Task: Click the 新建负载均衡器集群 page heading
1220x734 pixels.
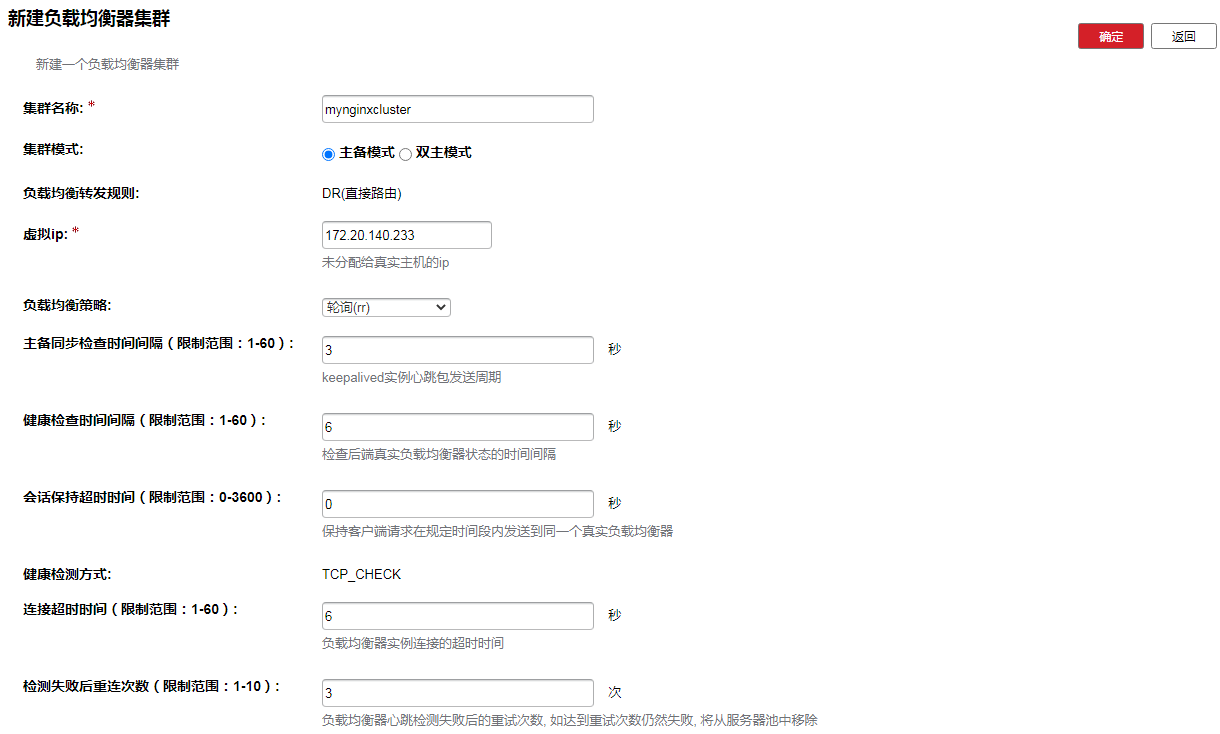Action: (89, 20)
